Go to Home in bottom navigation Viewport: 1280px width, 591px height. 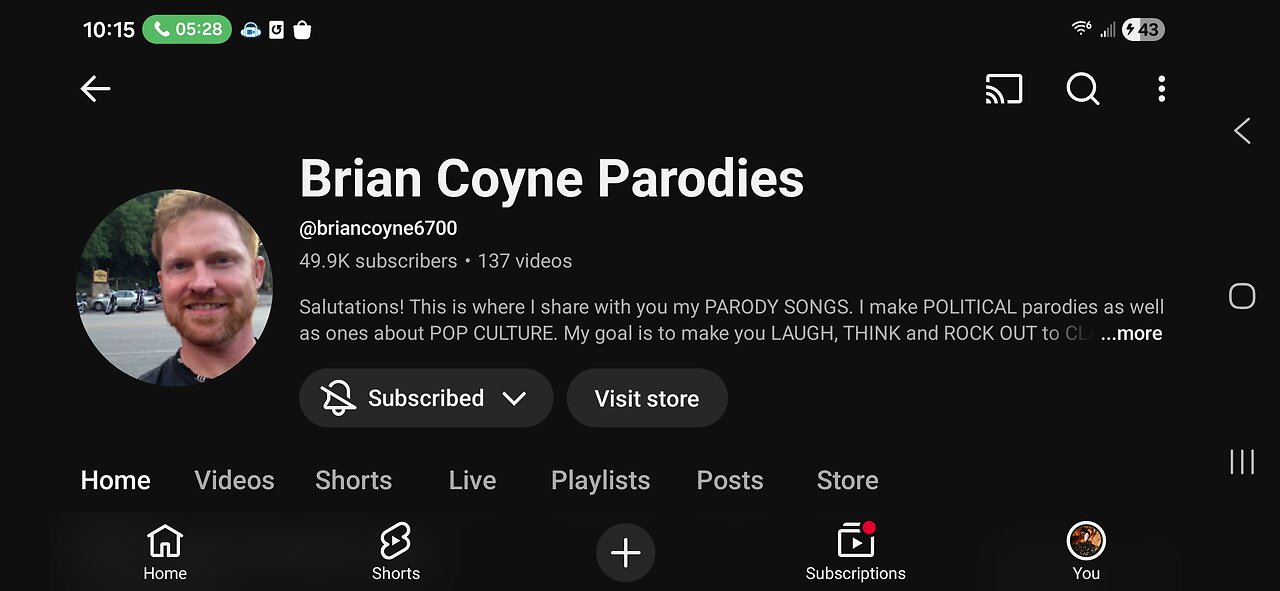[x=165, y=553]
